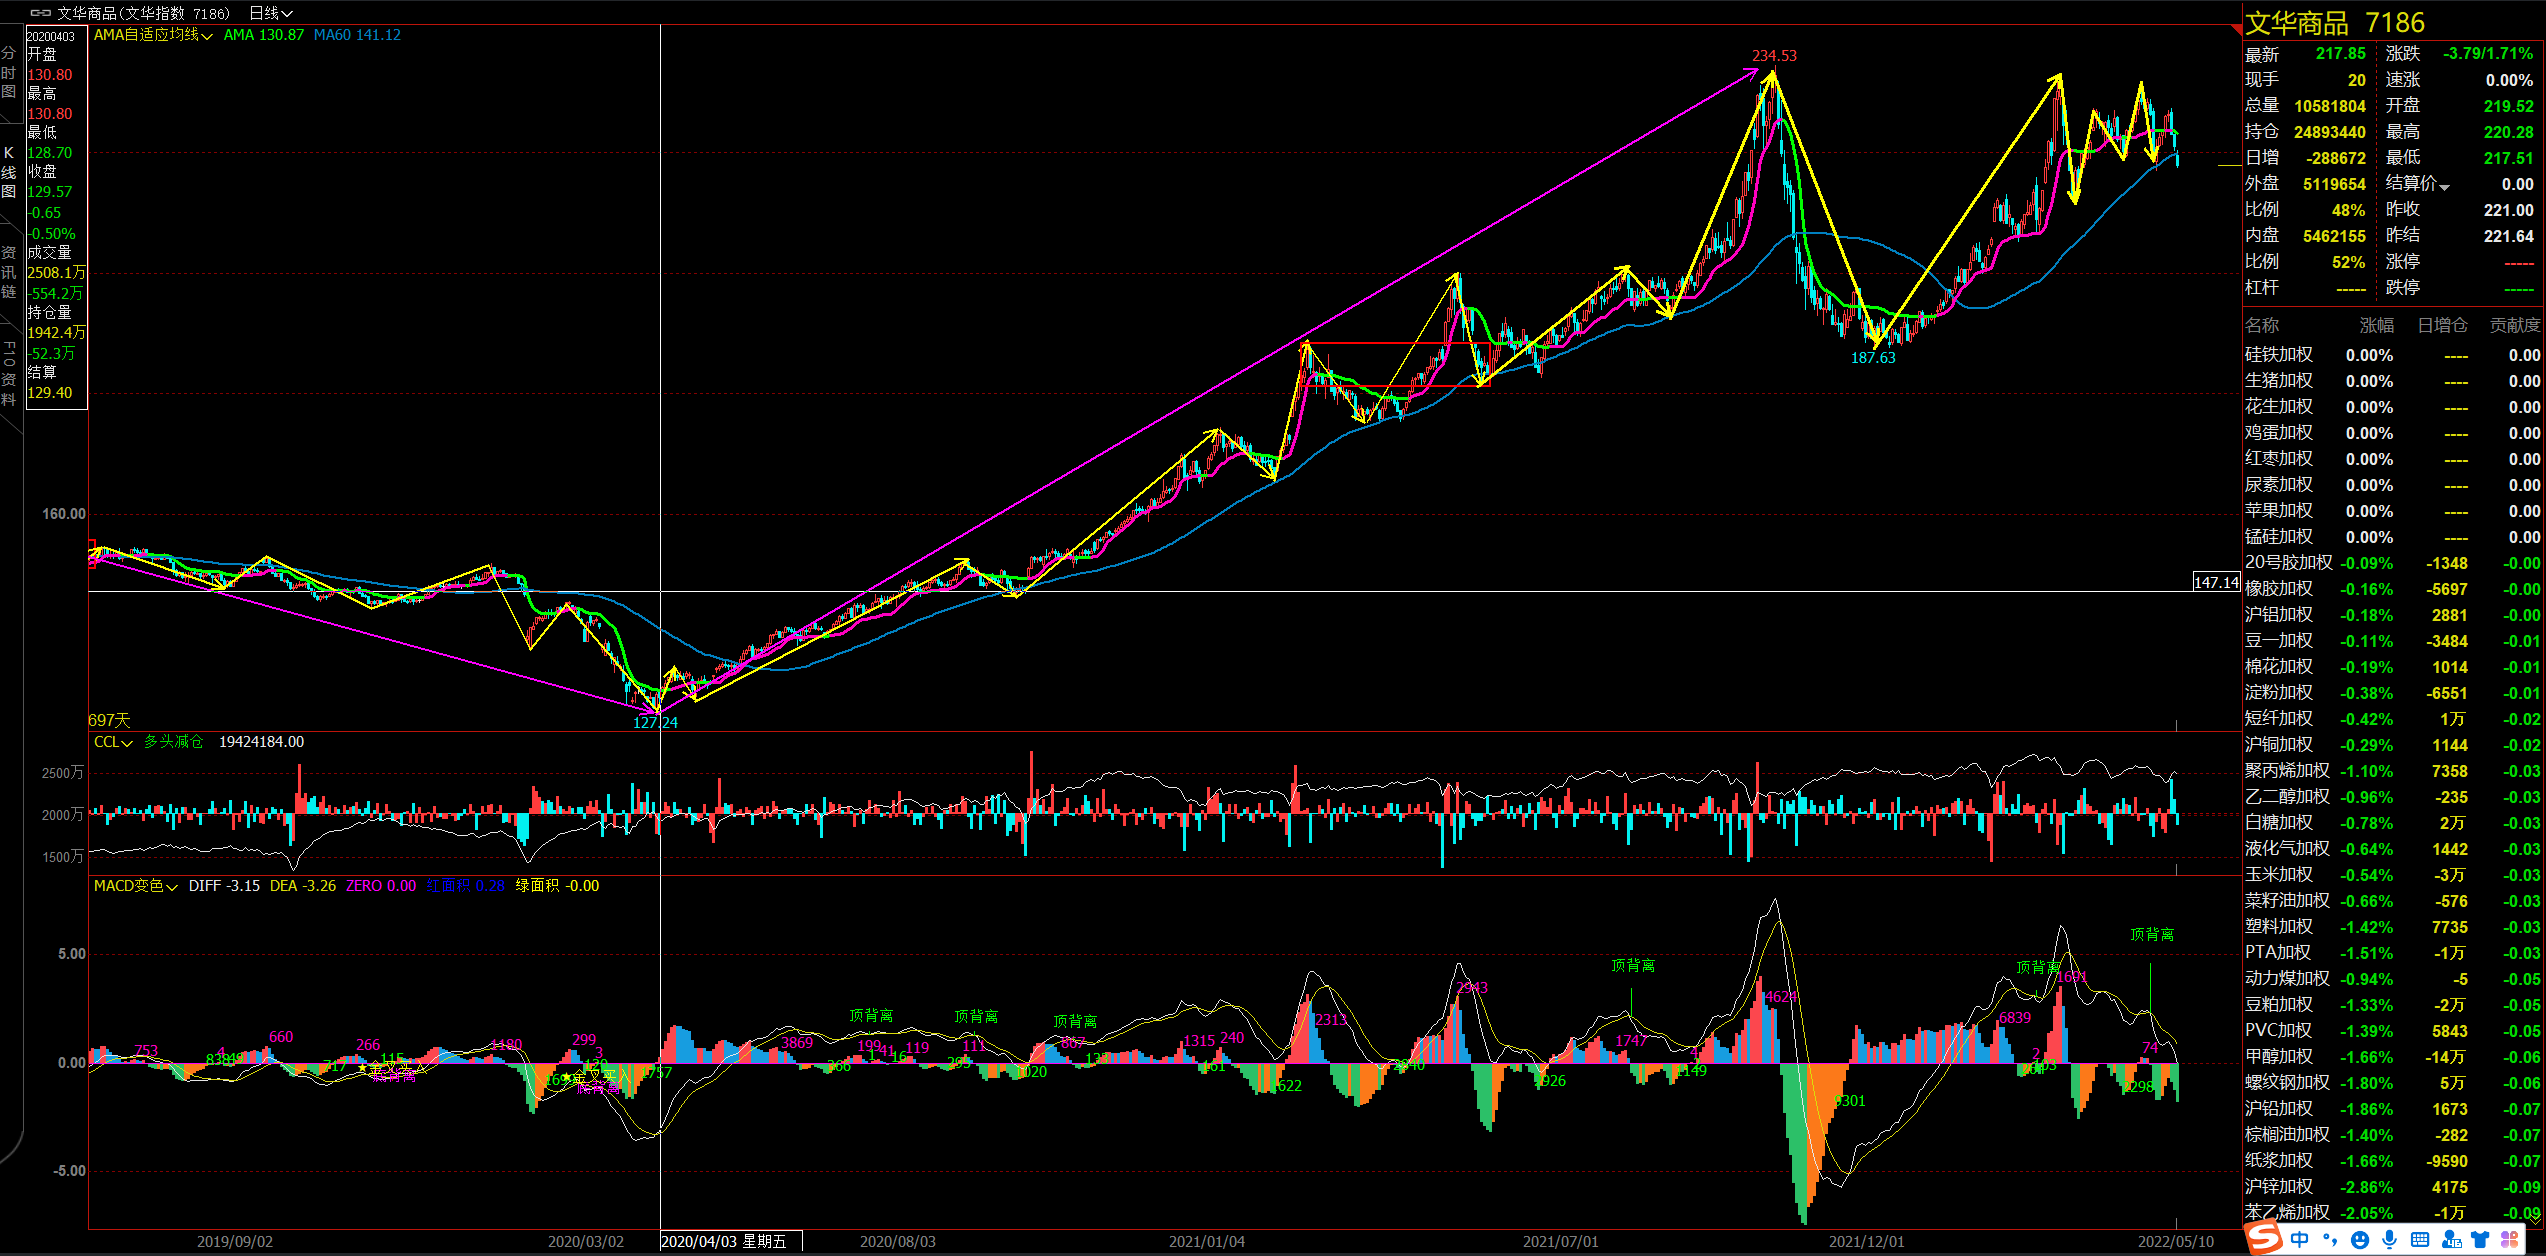The width and height of the screenshot is (2546, 1256).
Task: Click the 文华商品 7186 quote panel title
Action: pyautogui.click(x=2333, y=23)
